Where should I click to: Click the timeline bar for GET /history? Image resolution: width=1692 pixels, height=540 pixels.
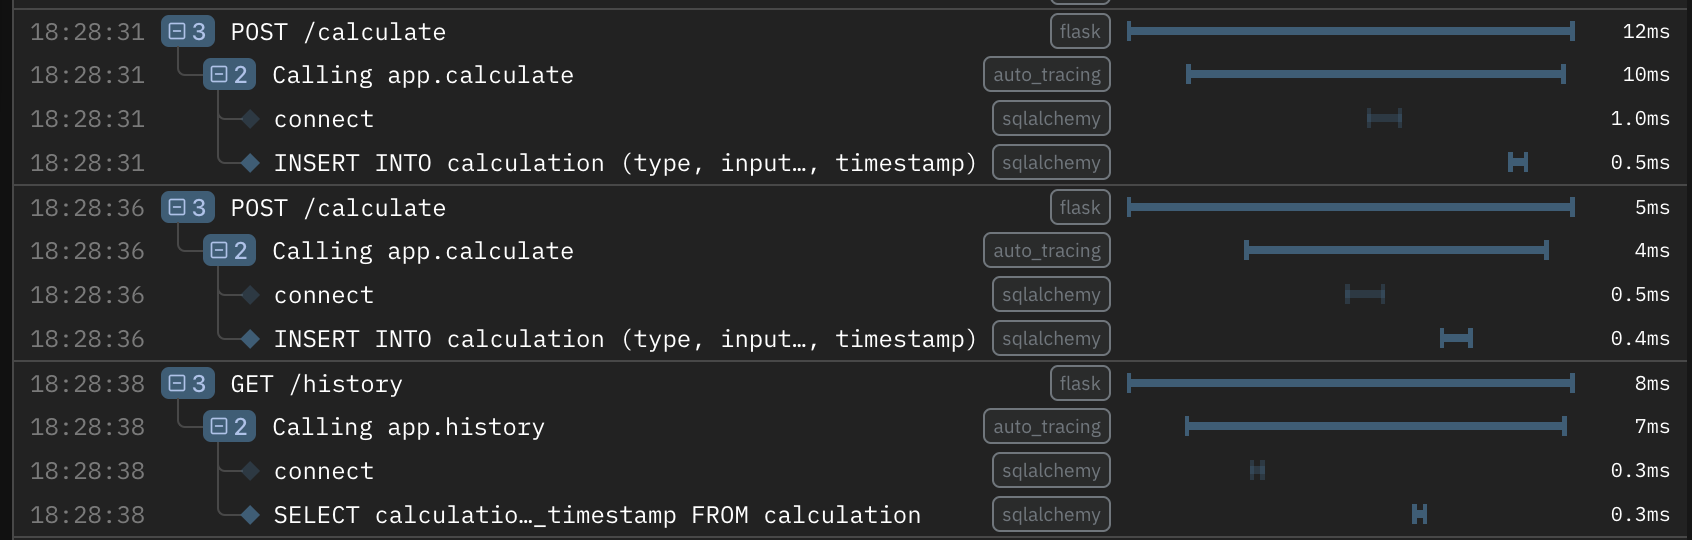pos(1350,383)
